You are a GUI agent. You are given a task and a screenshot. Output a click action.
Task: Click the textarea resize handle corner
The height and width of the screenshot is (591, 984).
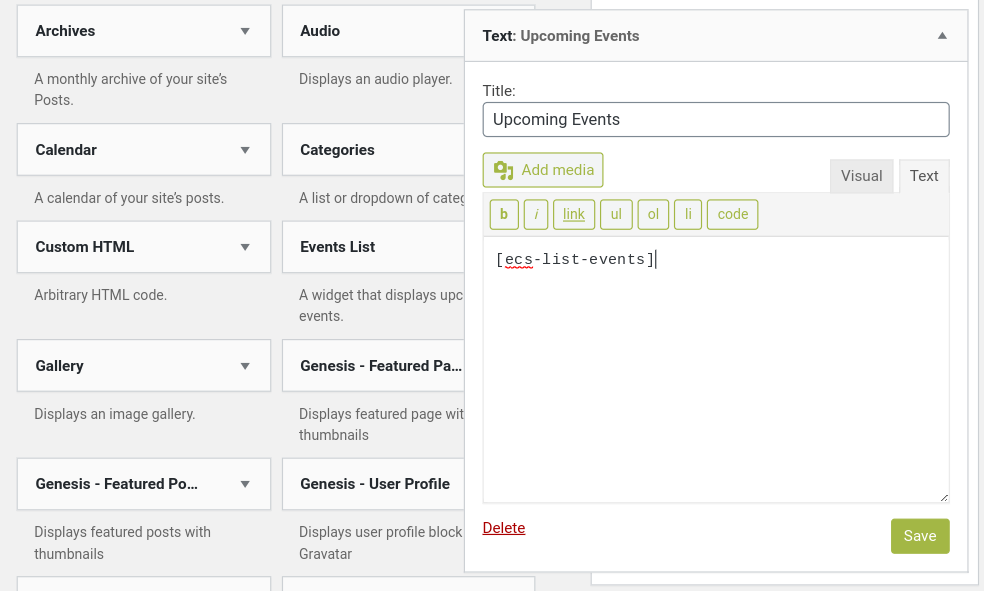coord(944,498)
